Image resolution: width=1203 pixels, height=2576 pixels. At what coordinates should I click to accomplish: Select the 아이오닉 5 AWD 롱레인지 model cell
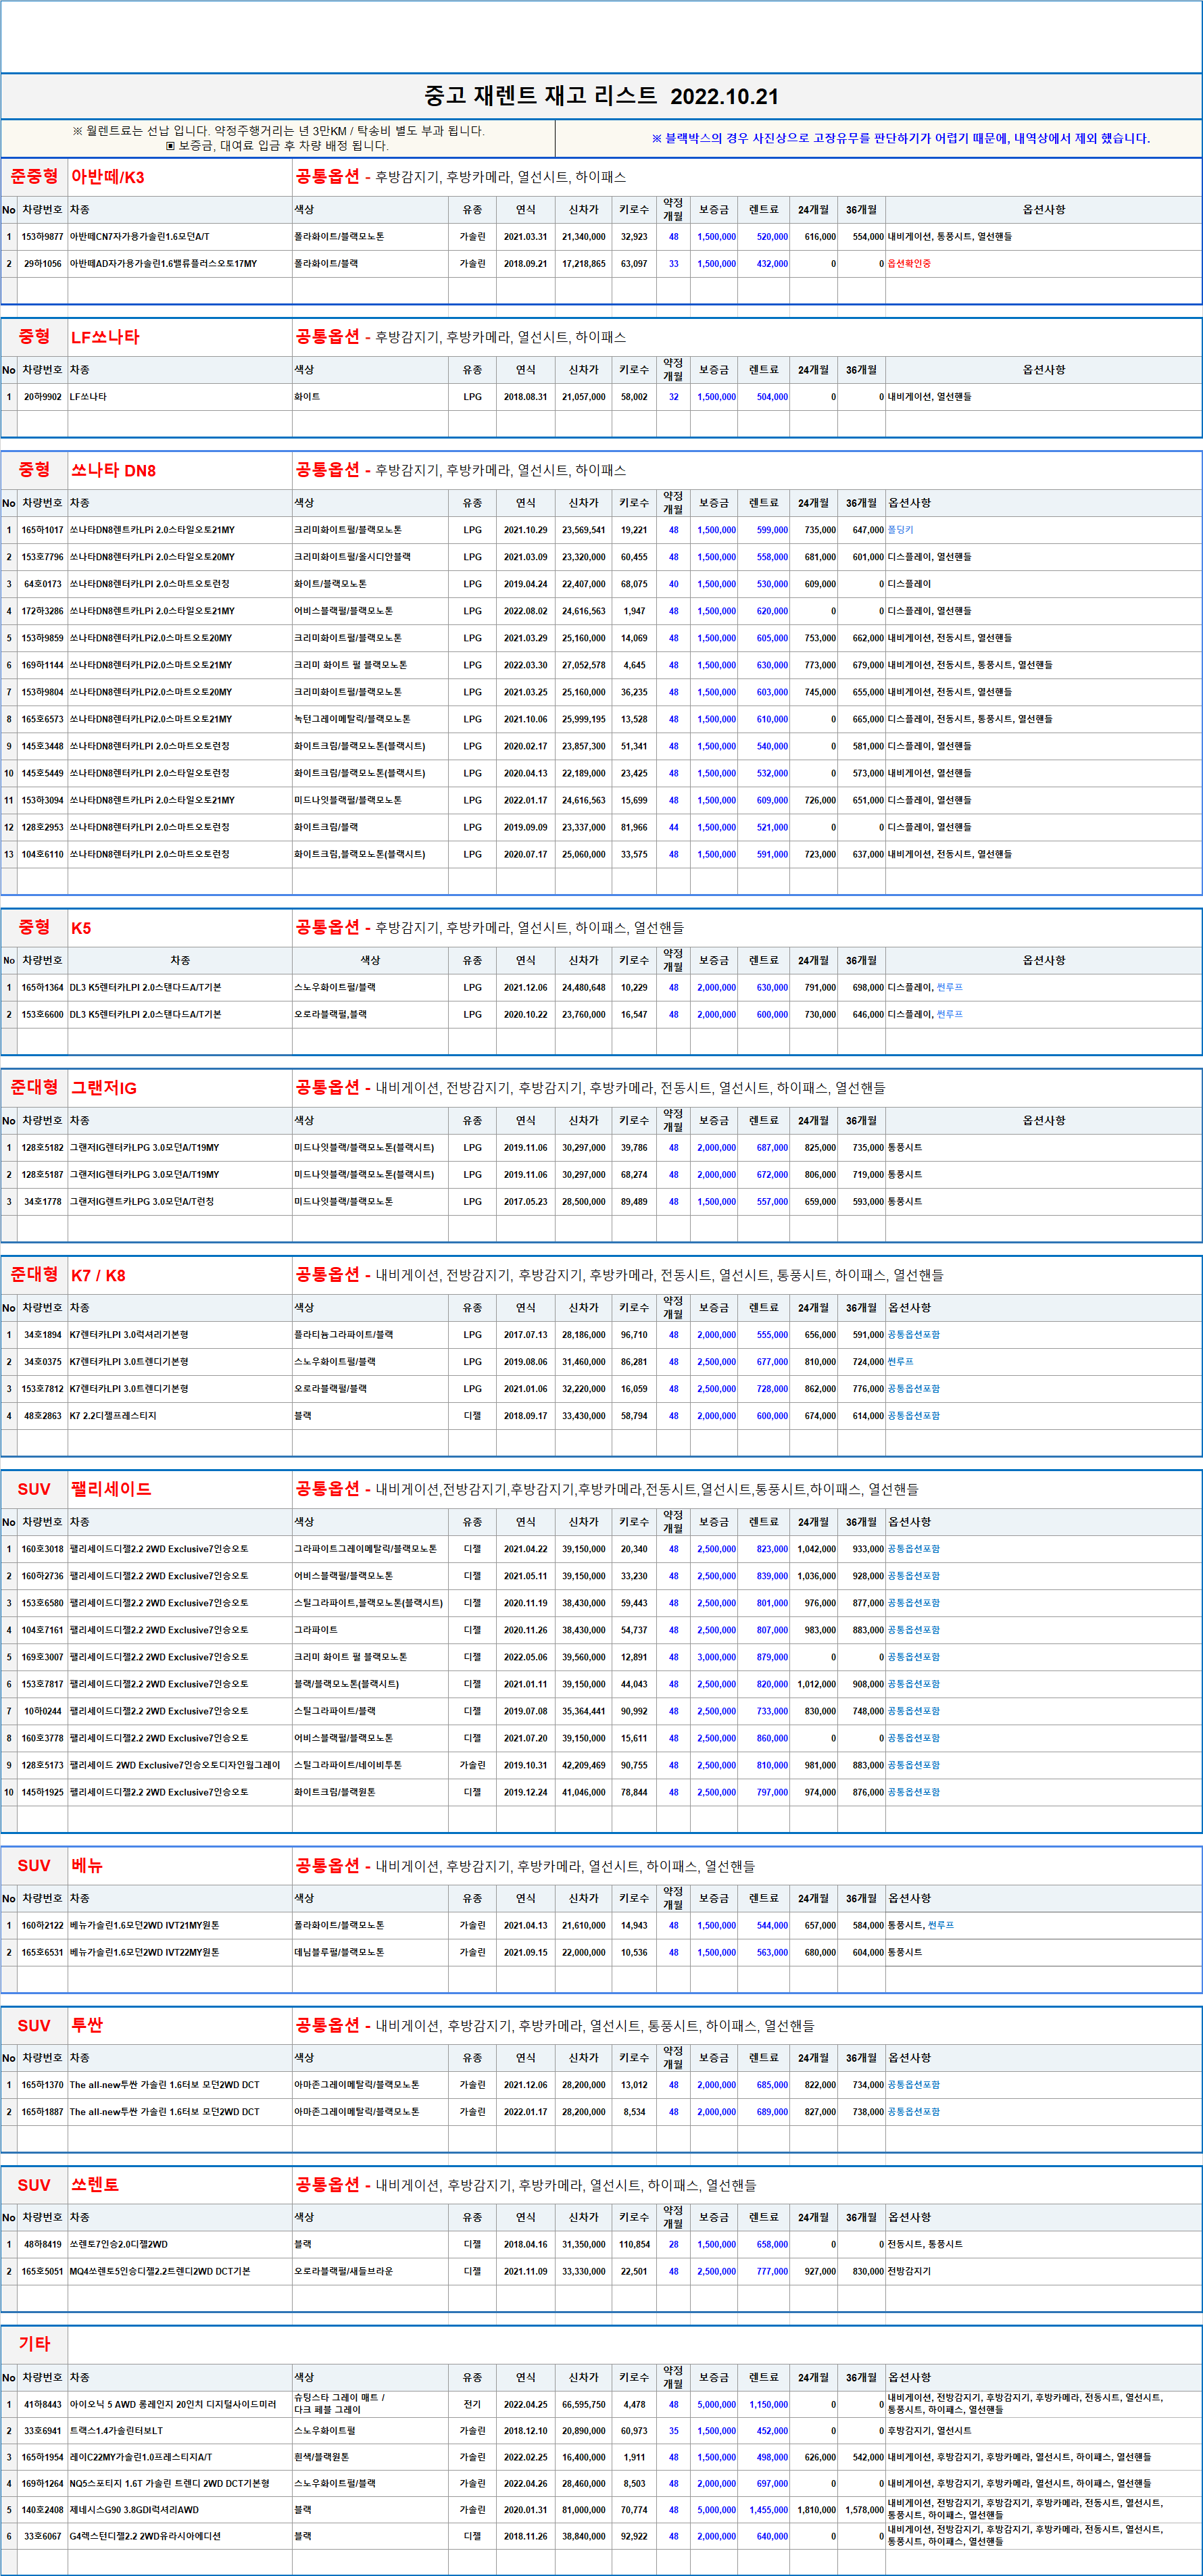click(173, 2404)
